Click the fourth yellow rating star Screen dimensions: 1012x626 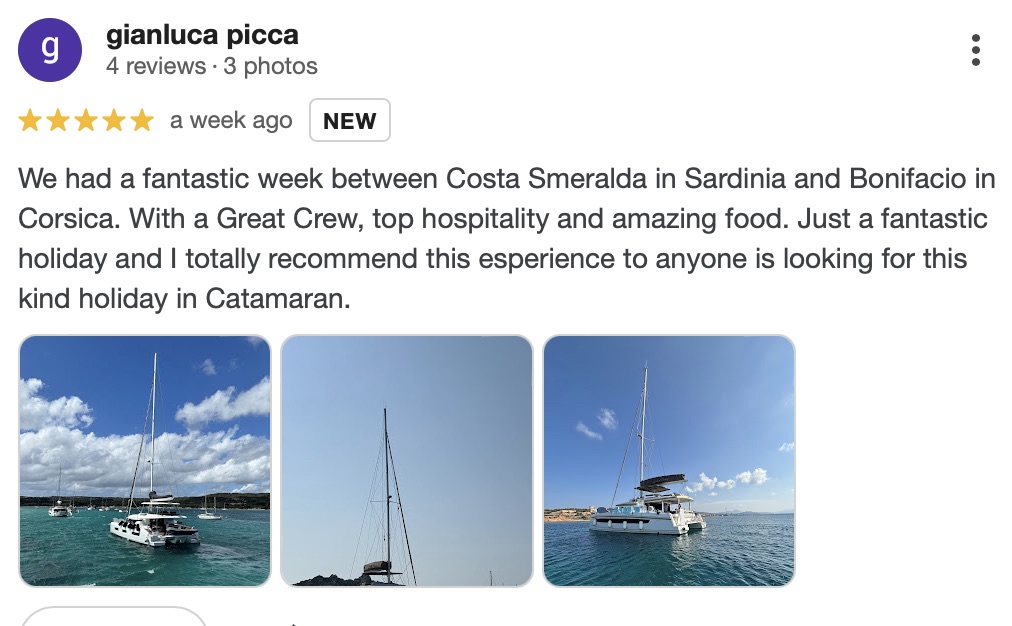click(114, 121)
